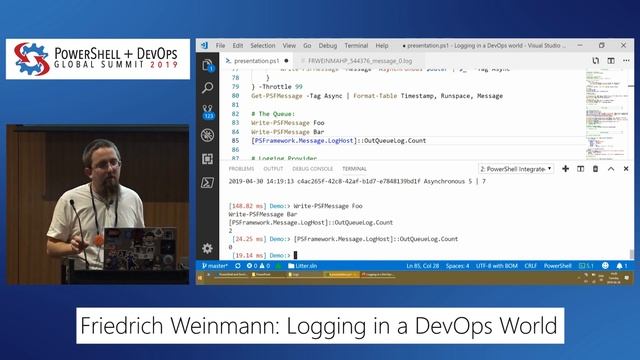
Task: Maximize the panel with the chevron up
Action: pyautogui.click(x=611, y=169)
